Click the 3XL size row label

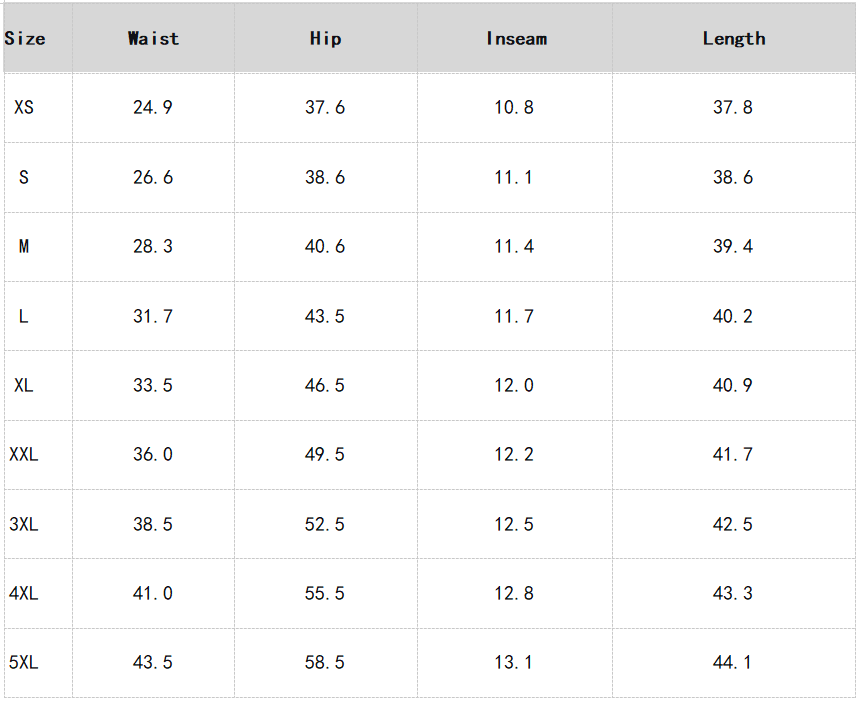(x=24, y=524)
